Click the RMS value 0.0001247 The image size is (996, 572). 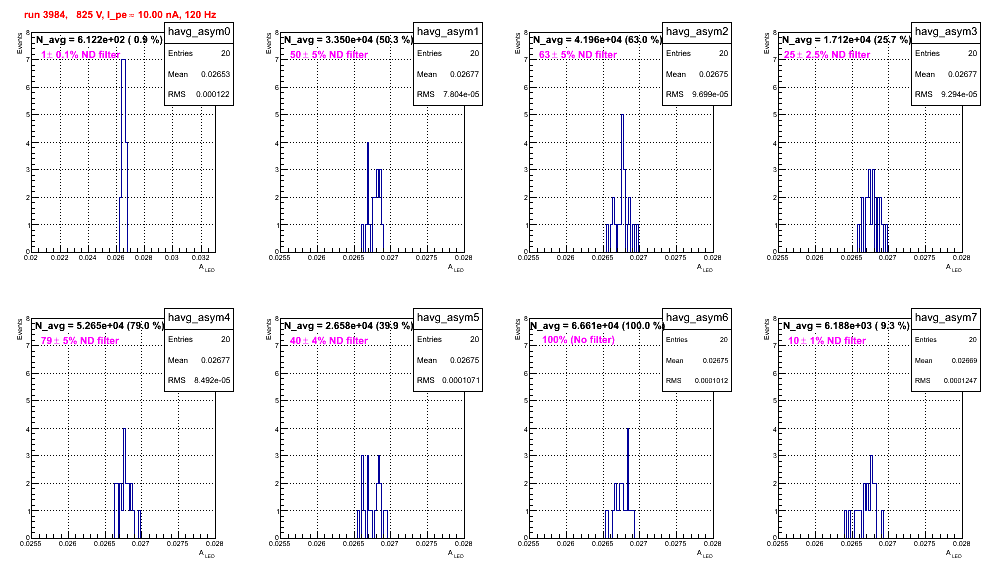[960, 381]
